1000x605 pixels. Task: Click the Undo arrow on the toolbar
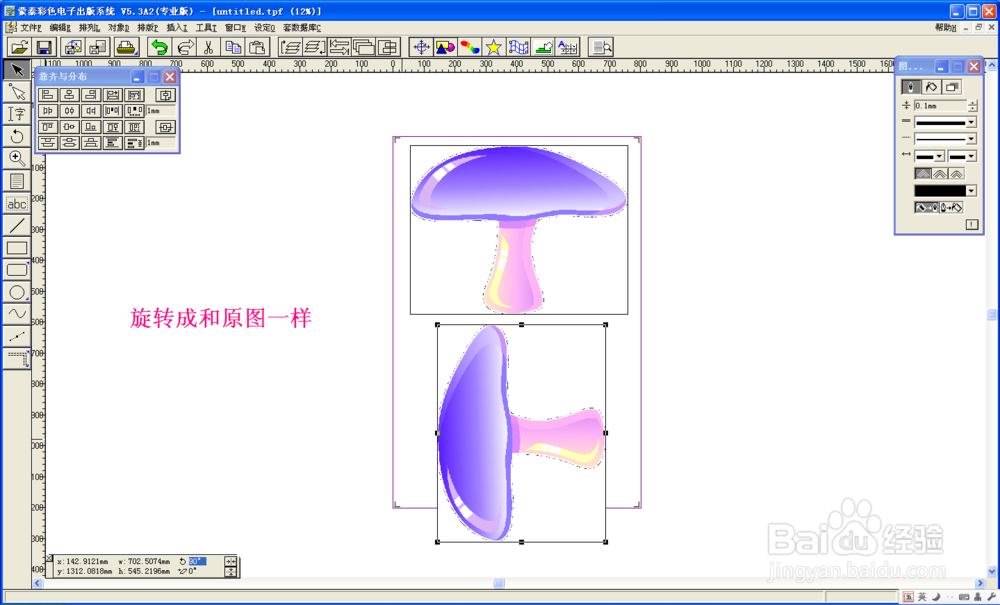pyautogui.click(x=159, y=46)
